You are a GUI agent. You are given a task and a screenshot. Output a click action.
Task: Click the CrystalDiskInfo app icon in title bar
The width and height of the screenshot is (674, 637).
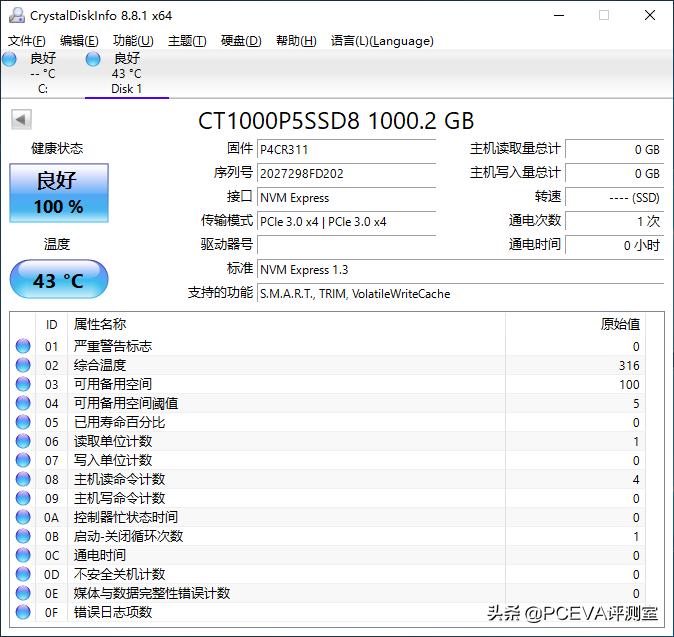(x=17, y=15)
